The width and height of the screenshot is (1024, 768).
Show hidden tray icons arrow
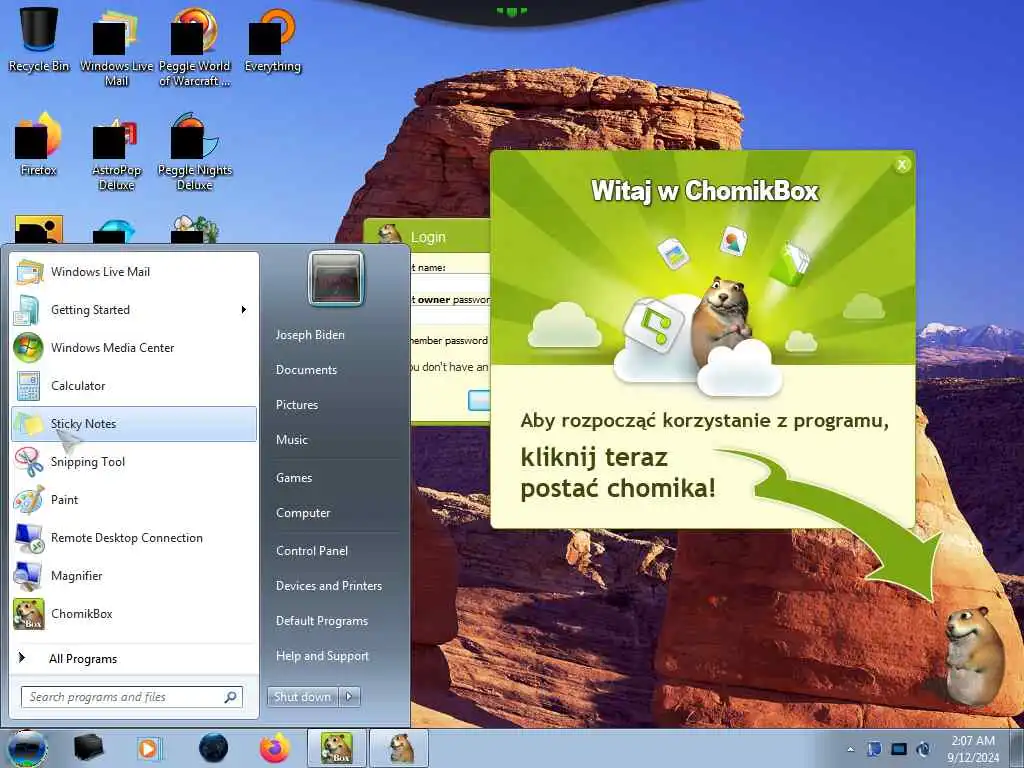click(x=850, y=749)
